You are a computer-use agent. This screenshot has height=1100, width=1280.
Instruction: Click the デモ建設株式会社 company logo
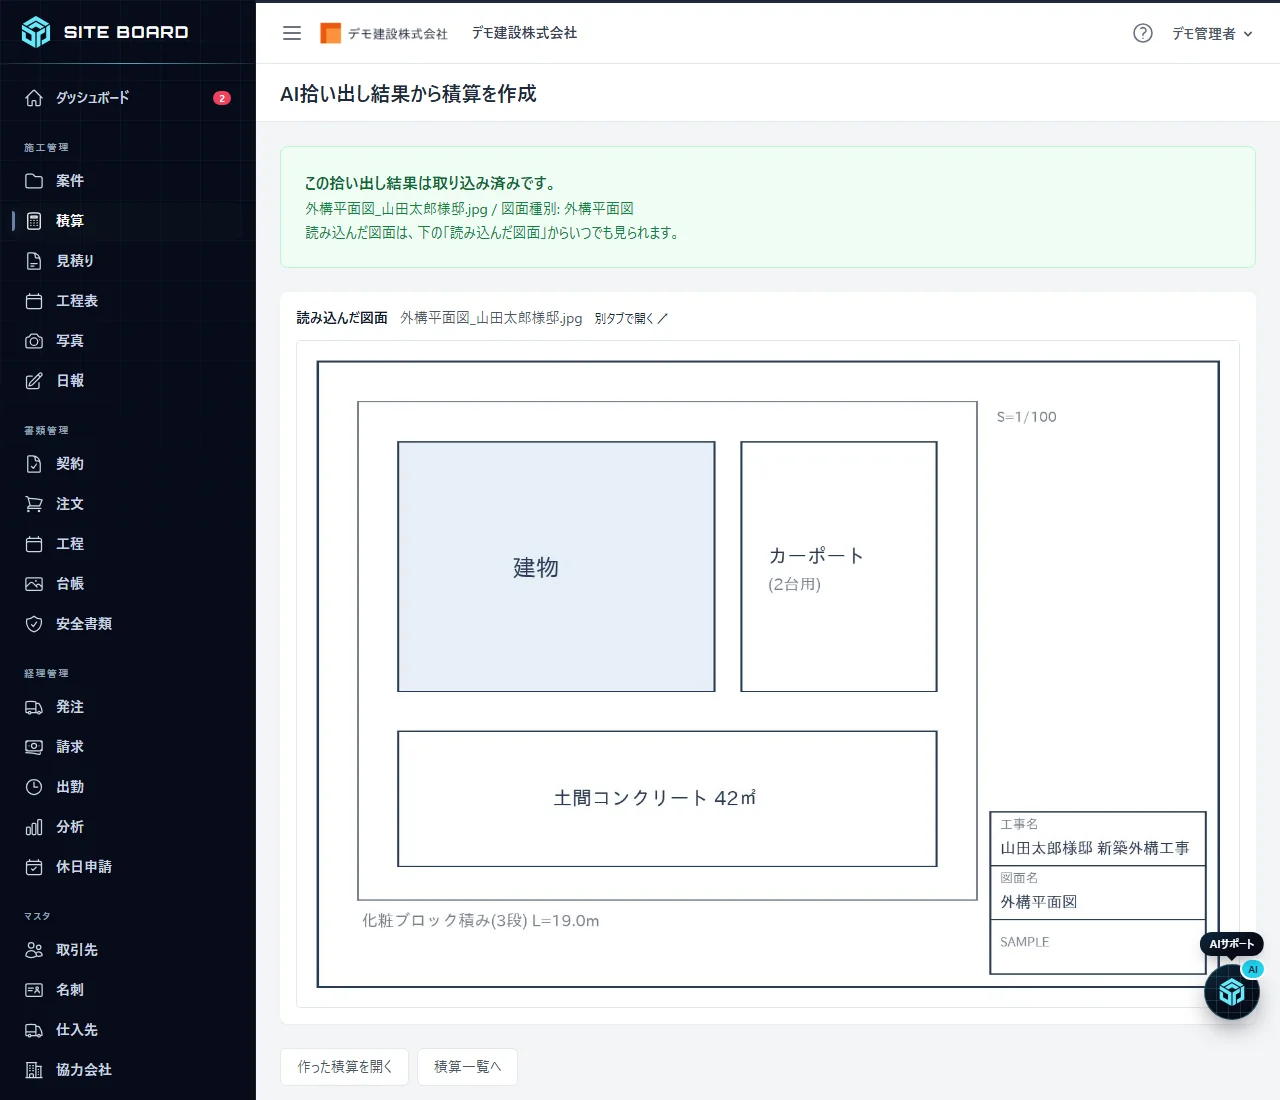[x=384, y=33]
